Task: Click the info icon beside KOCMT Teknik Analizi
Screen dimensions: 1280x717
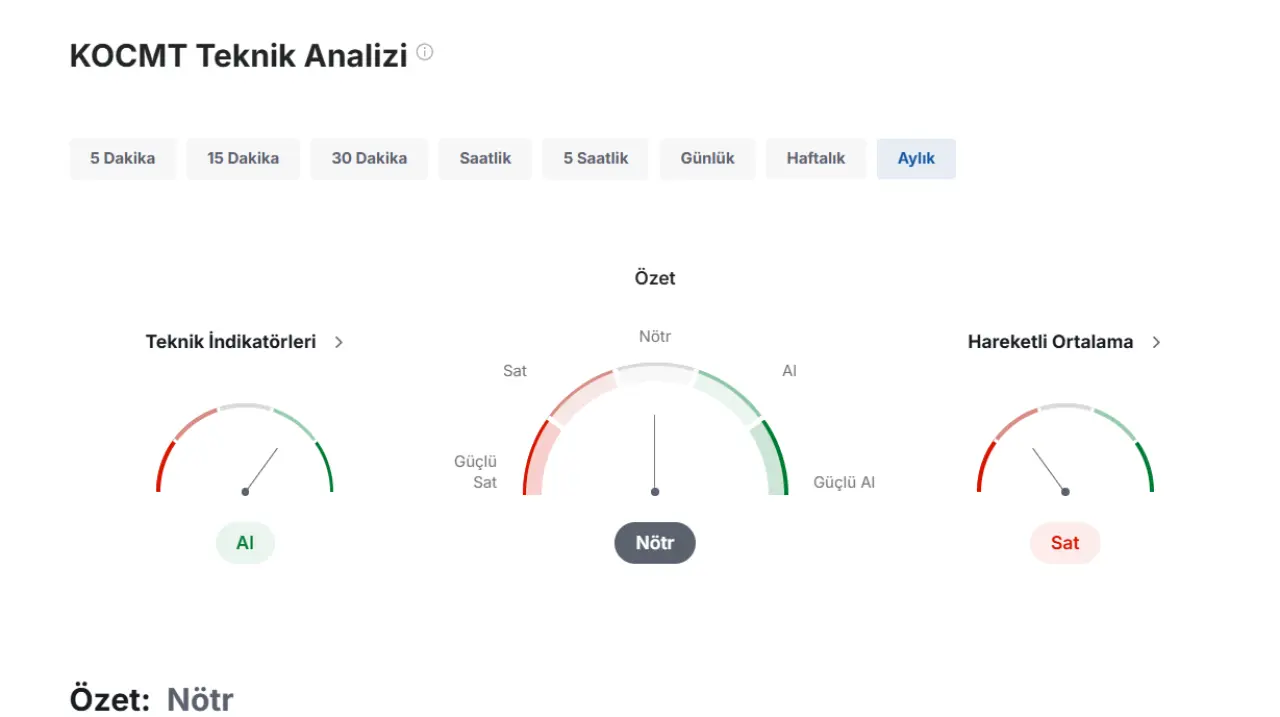Action: tap(425, 52)
